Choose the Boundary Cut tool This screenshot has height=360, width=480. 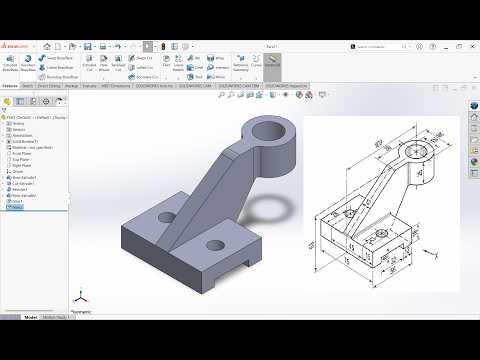click(x=143, y=77)
